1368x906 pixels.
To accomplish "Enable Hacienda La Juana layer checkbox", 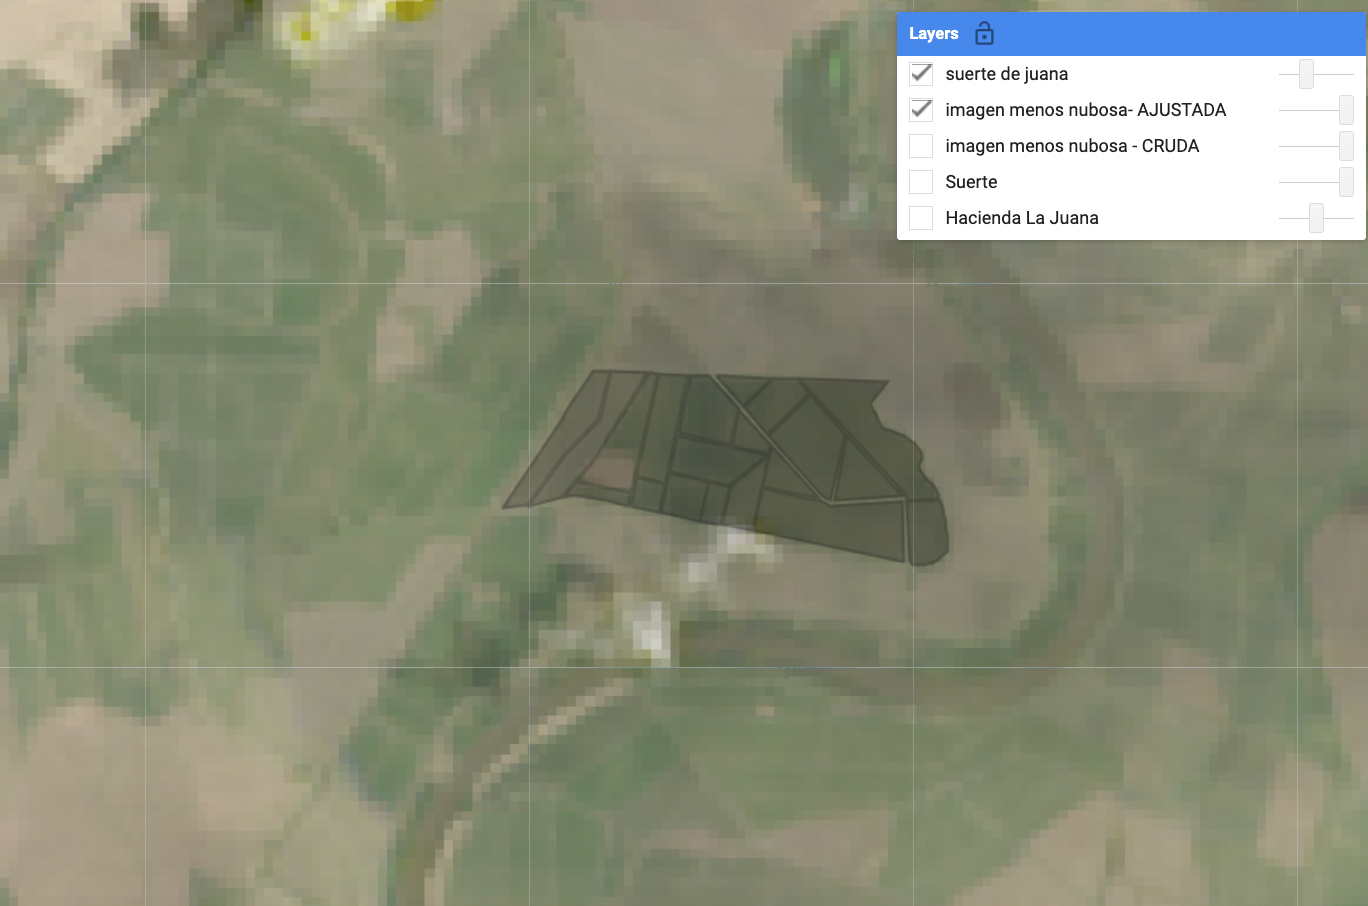I will pos(921,218).
